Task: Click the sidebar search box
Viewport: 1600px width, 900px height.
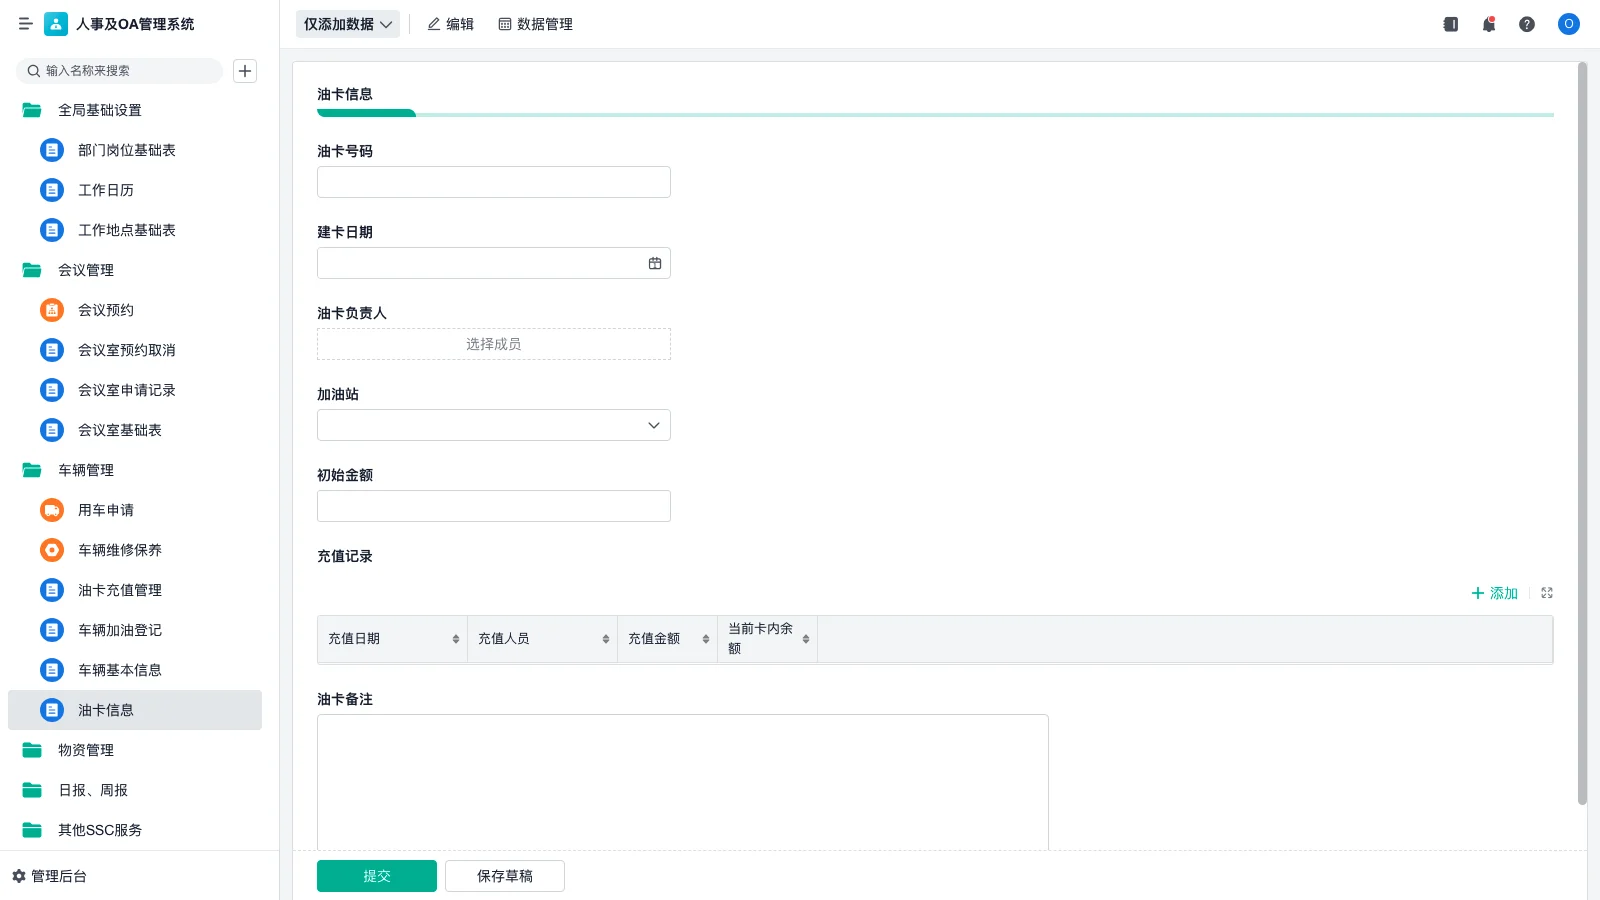Action: pyautogui.click(x=119, y=71)
